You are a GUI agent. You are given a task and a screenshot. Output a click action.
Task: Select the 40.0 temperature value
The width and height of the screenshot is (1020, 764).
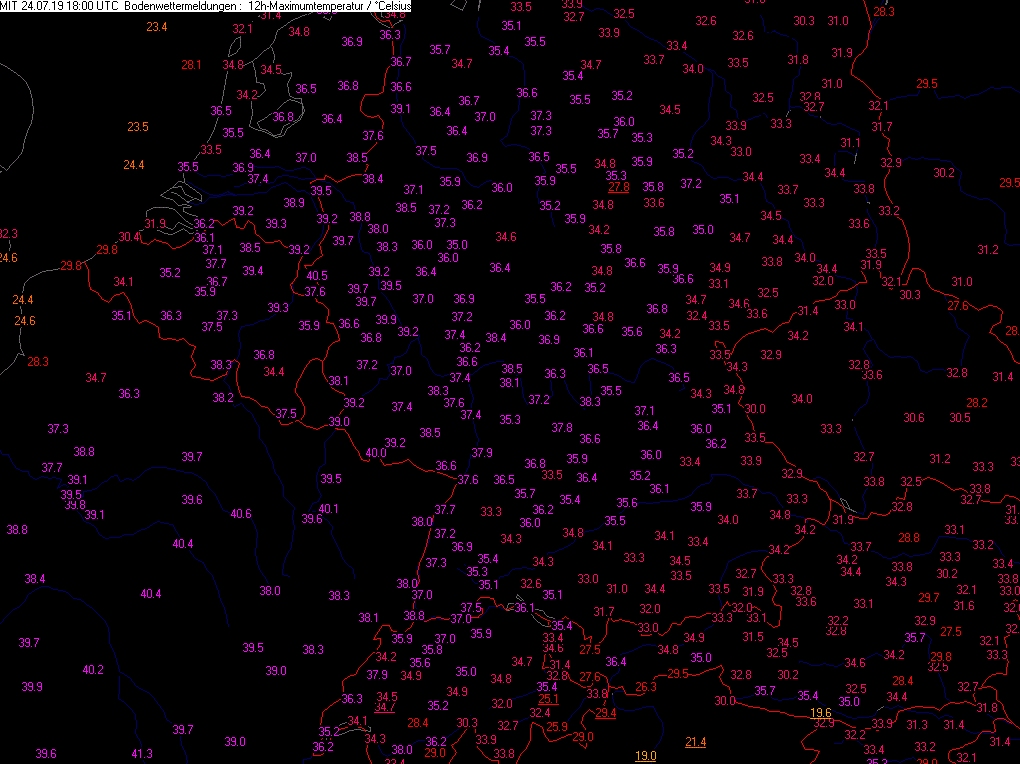click(x=376, y=453)
